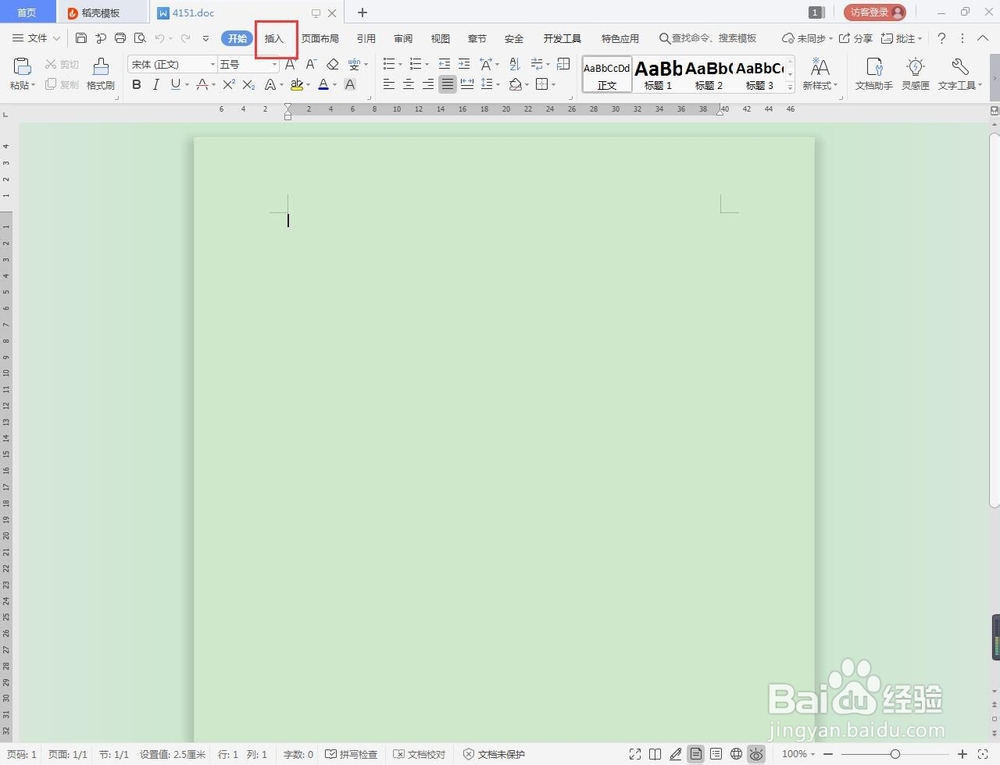Open the text highlight color tool
Screen dimensions: 1000x765
[297, 84]
